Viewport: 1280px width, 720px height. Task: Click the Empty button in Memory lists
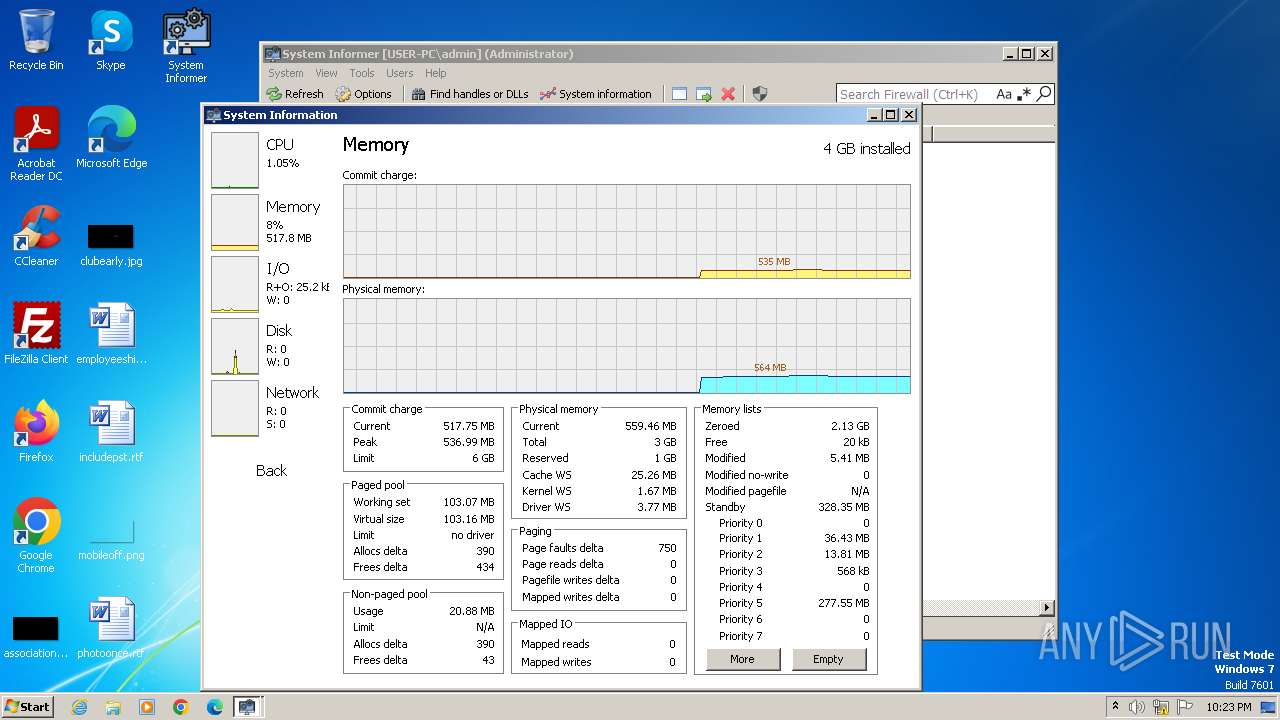pos(828,659)
